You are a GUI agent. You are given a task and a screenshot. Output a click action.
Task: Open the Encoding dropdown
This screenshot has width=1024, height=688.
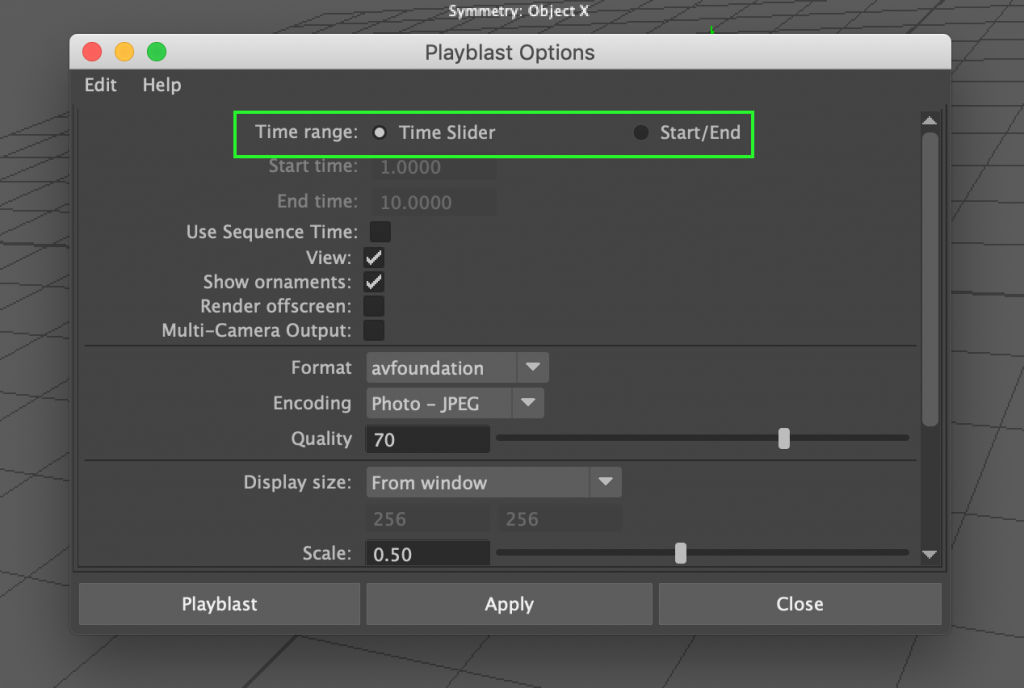(529, 403)
